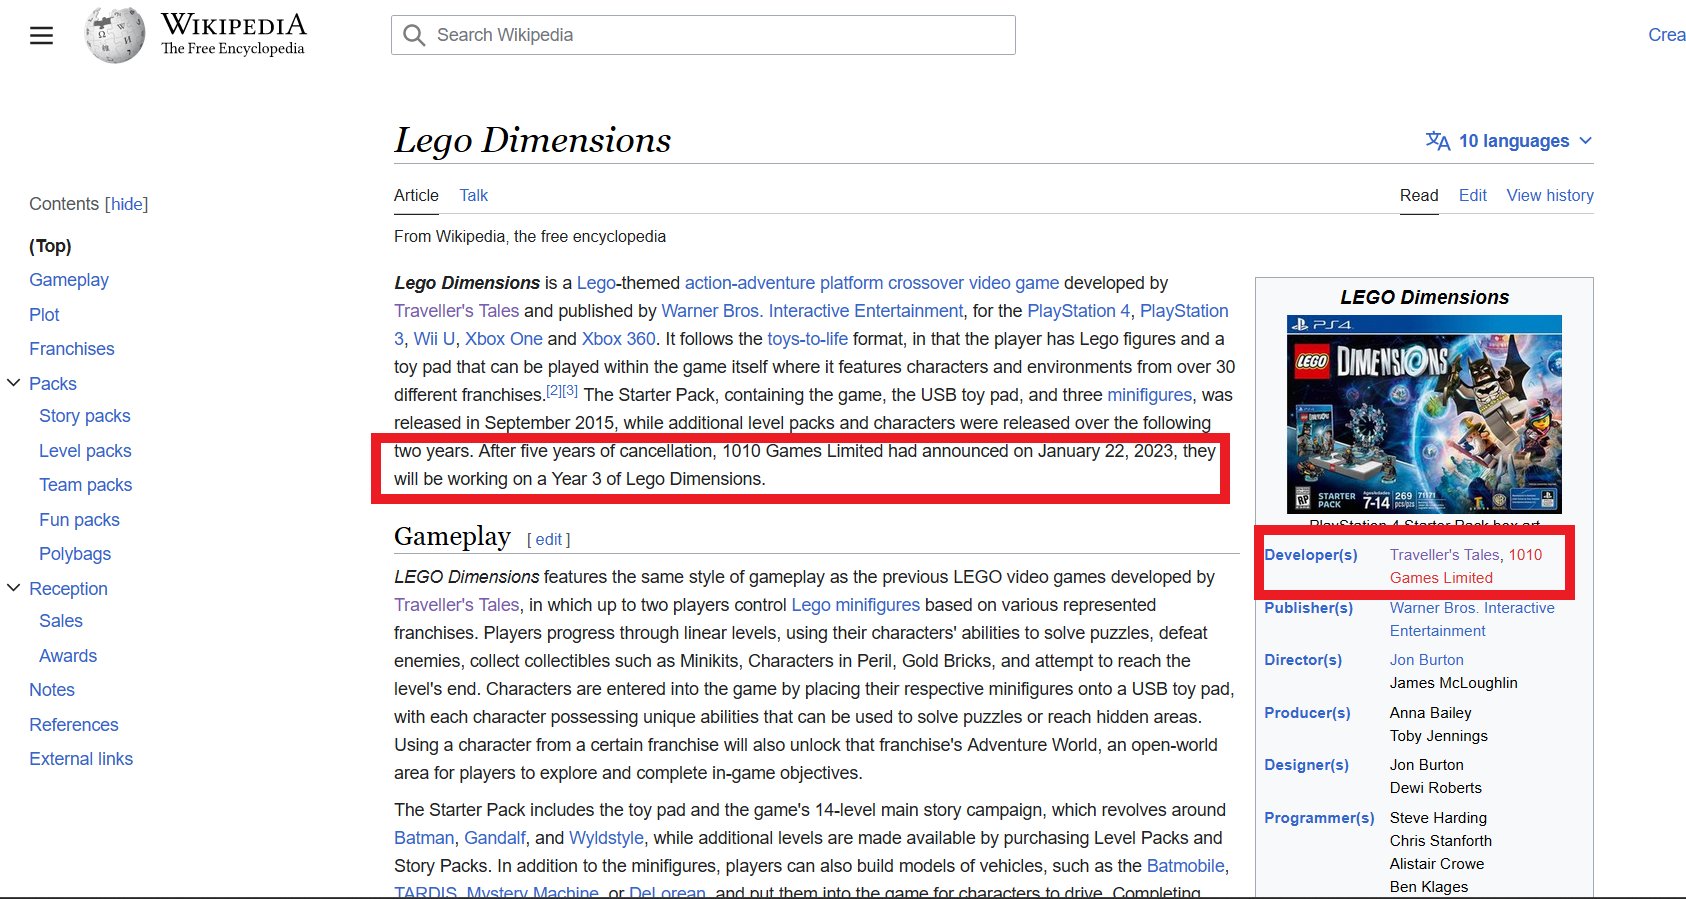
Task: Click the infobox Developer(s) label
Action: click(1311, 555)
